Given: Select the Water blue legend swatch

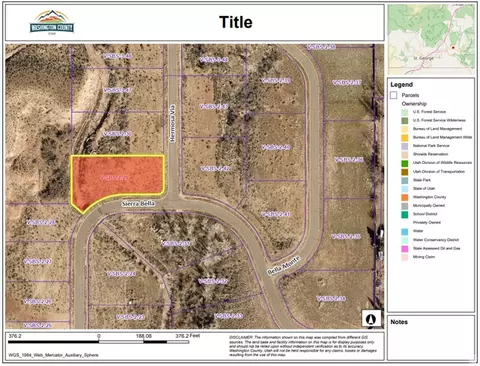Looking at the screenshot, I should click(405, 231).
